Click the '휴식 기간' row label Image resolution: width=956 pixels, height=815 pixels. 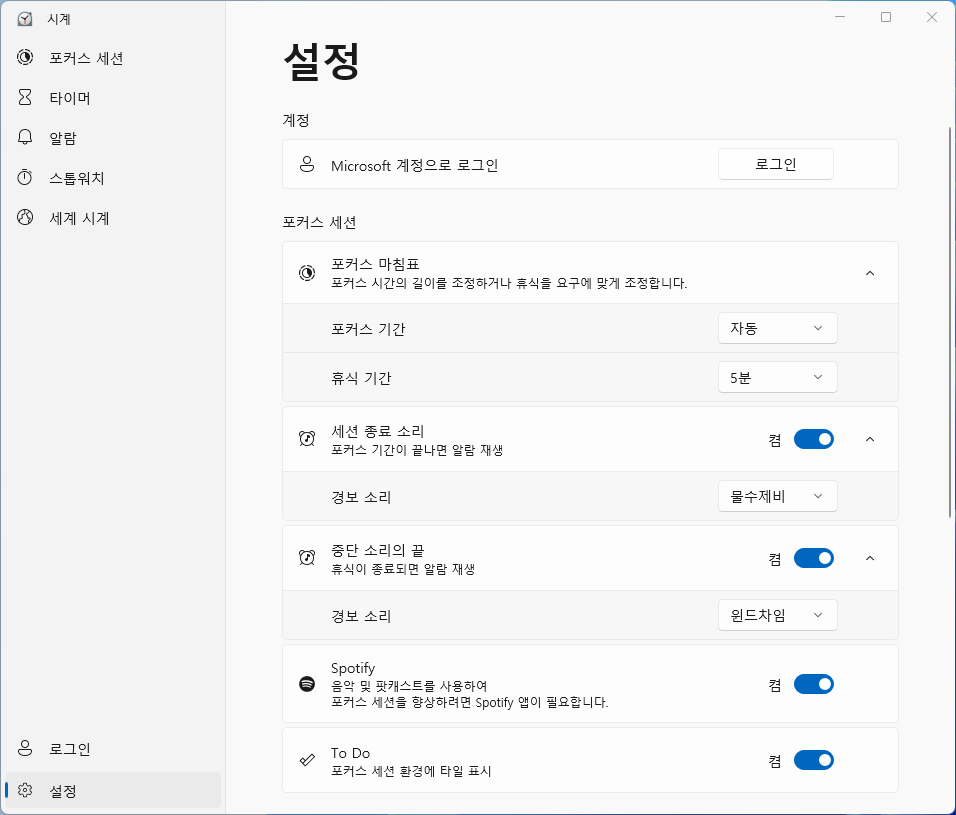coord(361,378)
